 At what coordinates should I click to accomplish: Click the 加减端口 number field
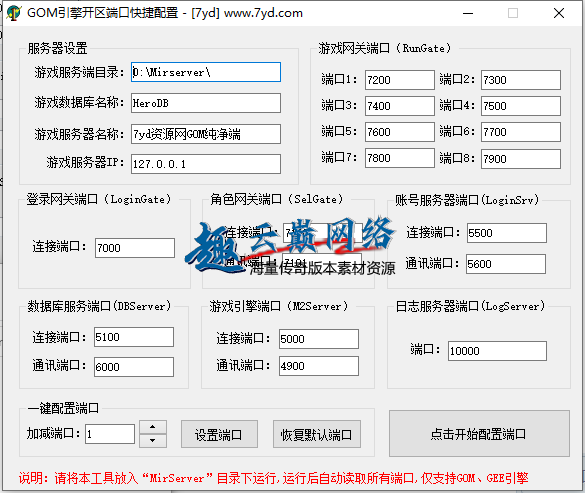[110, 434]
